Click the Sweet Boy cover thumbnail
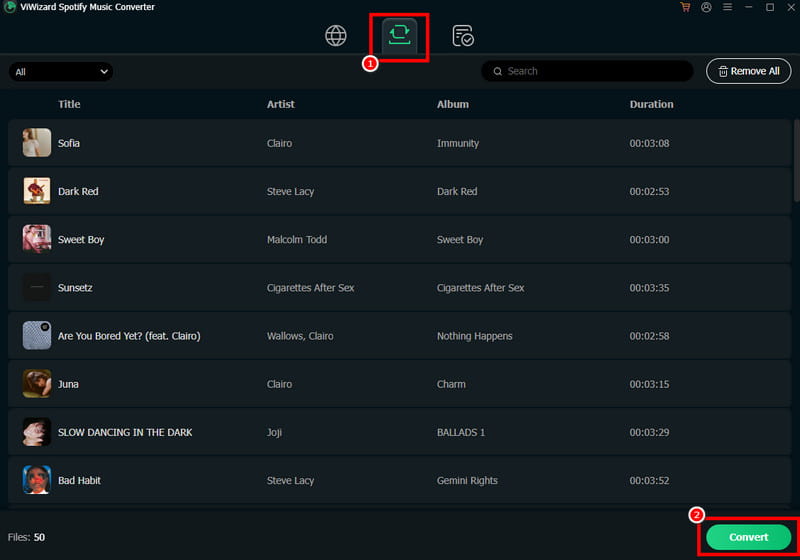This screenshot has height=560, width=800. pos(37,239)
